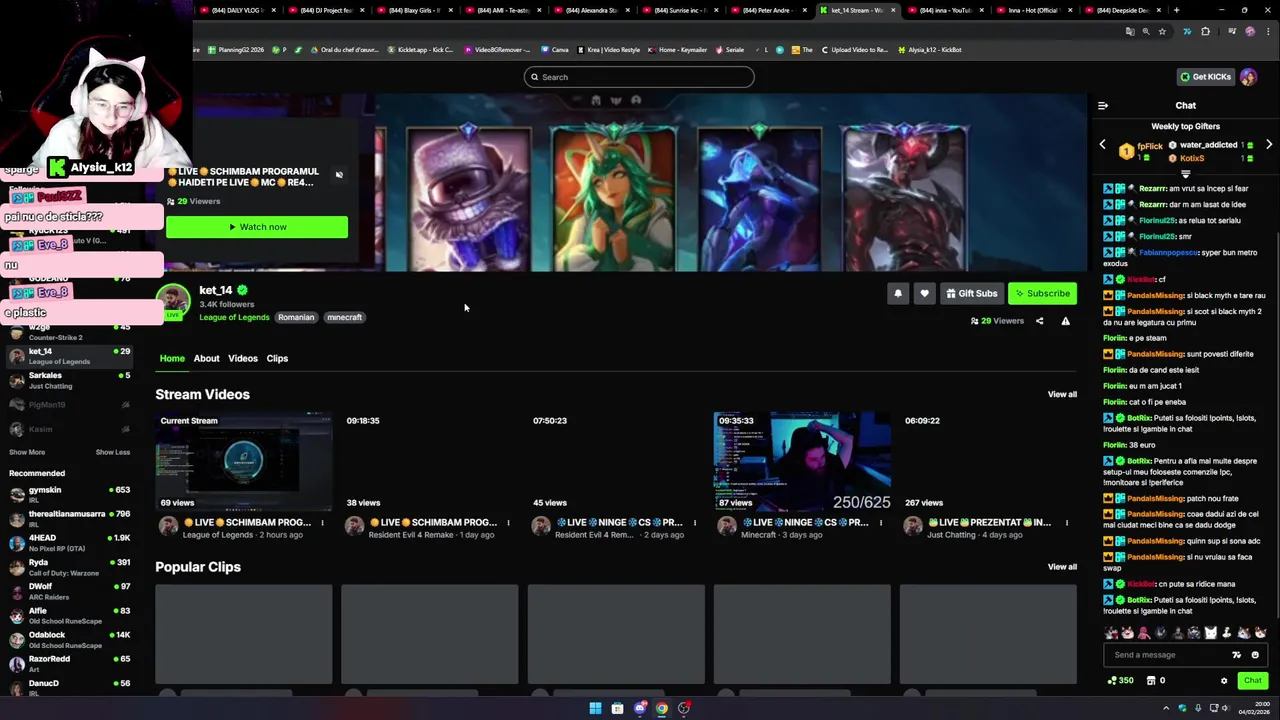This screenshot has height=720, width=1280.
Task: Open the user profile avatar at top right
Action: pyautogui.click(x=1249, y=77)
